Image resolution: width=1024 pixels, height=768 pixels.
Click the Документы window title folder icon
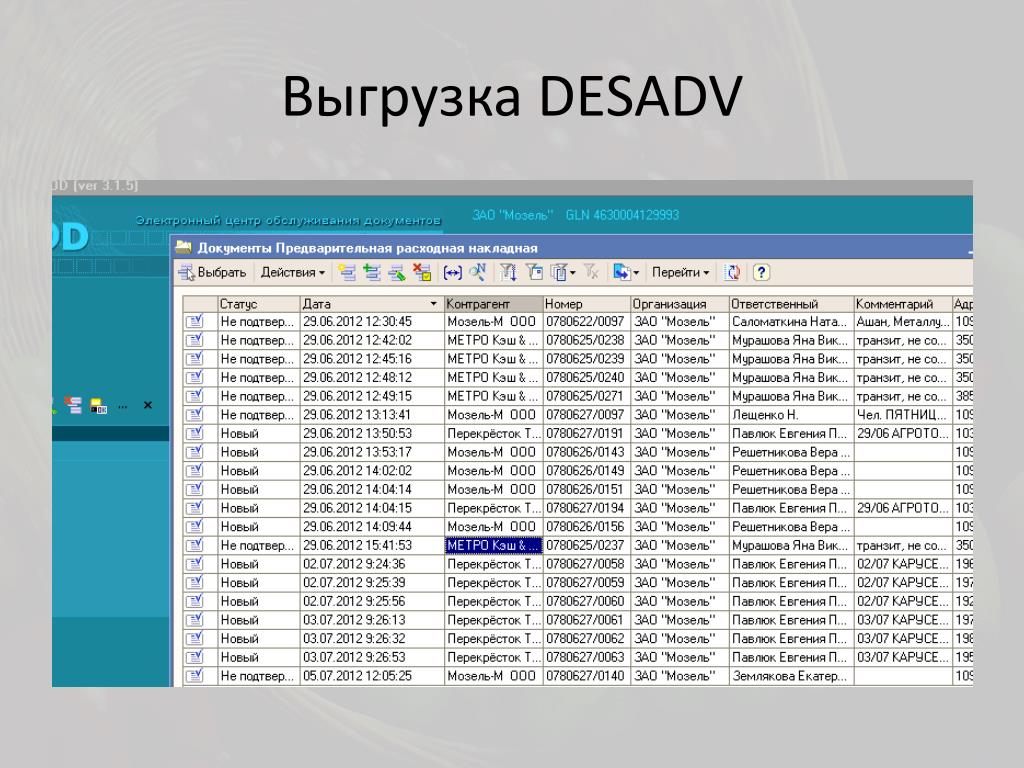pos(184,247)
